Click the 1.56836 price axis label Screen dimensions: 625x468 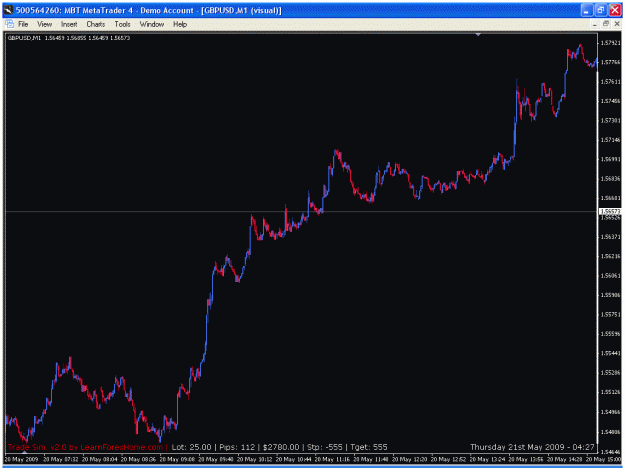tap(611, 179)
